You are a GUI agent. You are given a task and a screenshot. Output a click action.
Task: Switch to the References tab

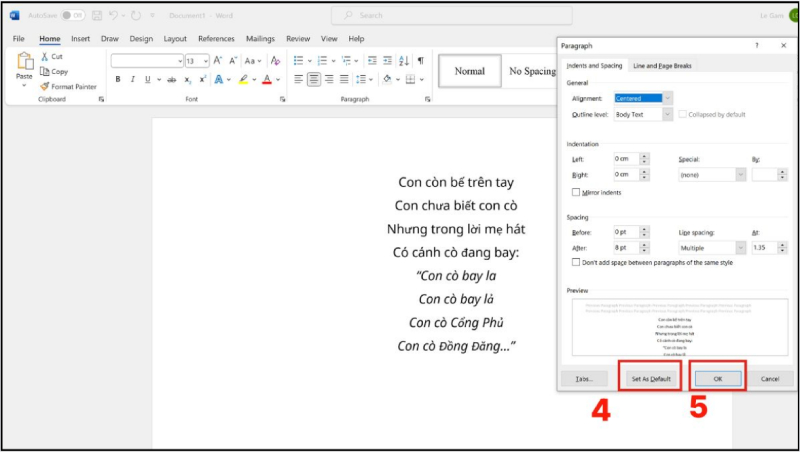click(216, 39)
